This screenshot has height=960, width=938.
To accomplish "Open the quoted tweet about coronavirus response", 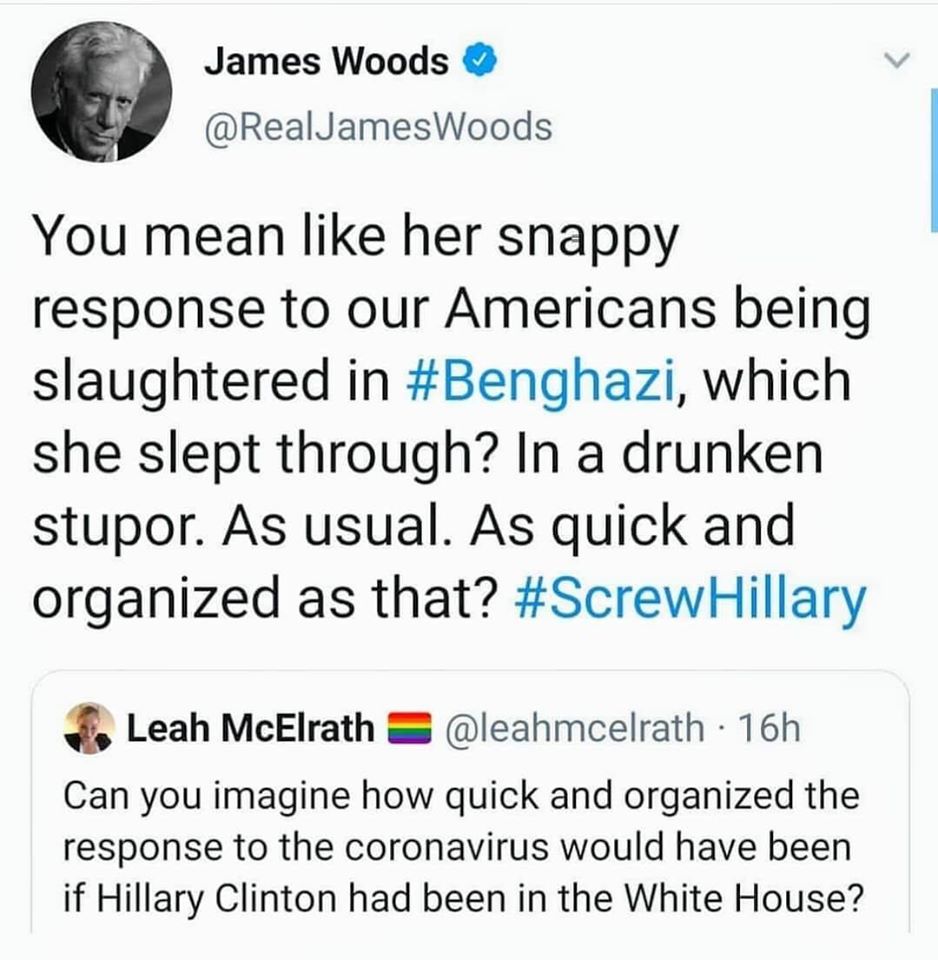I will [x=470, y=802].
